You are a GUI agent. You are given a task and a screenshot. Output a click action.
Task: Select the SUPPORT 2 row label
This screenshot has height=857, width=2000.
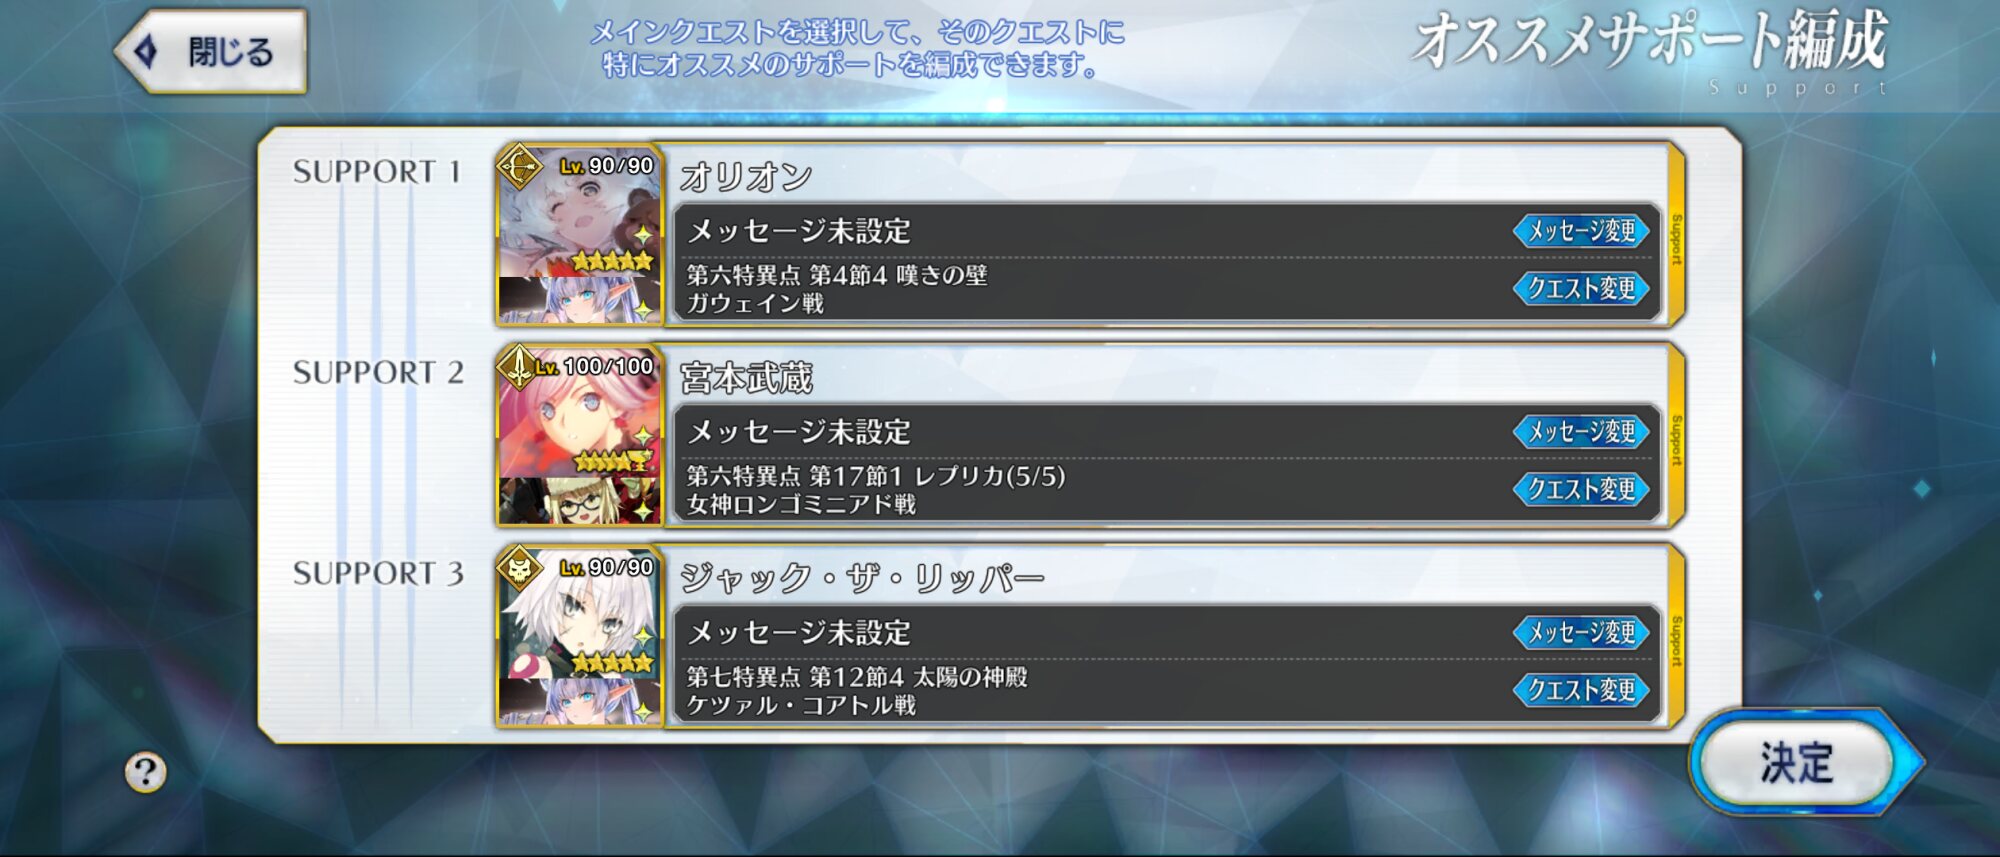378,373
